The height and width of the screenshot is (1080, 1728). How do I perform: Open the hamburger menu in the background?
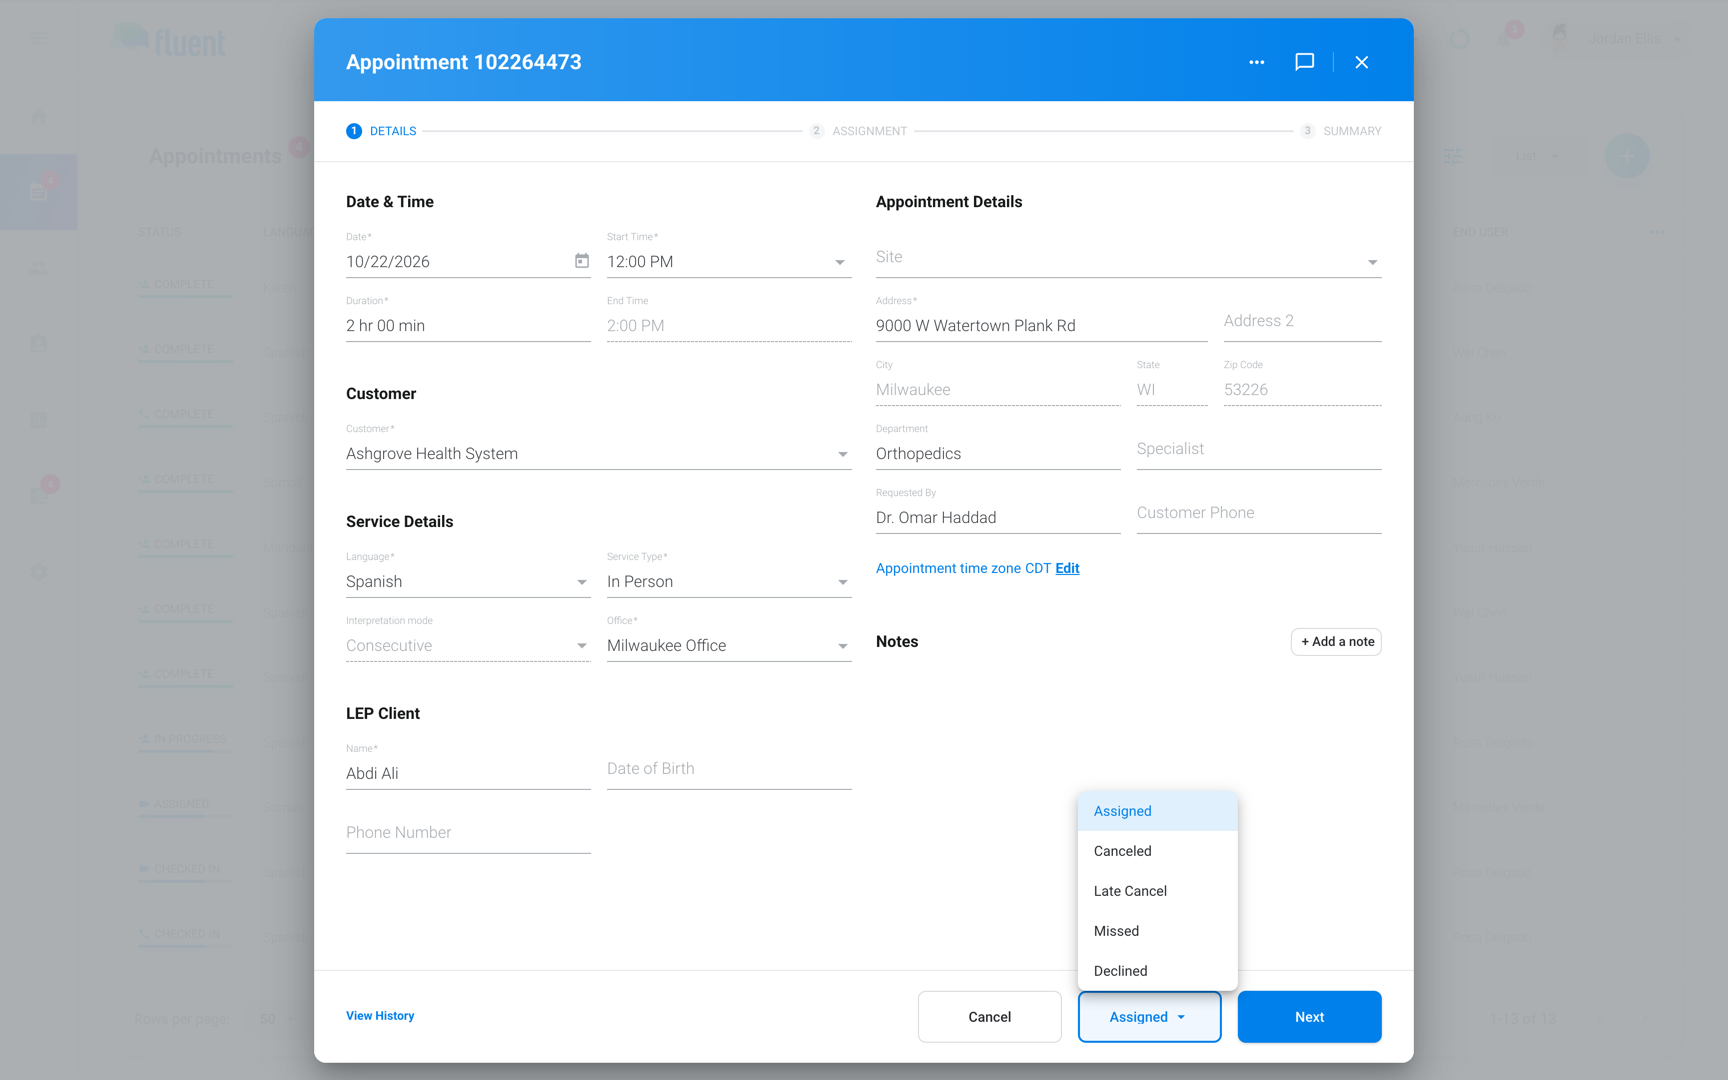(x=39, y=39)
